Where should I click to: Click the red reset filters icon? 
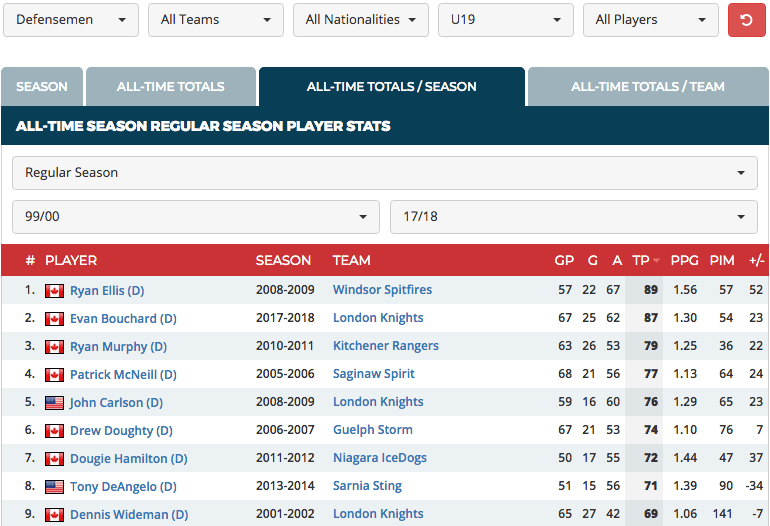(x=746, y=20)
